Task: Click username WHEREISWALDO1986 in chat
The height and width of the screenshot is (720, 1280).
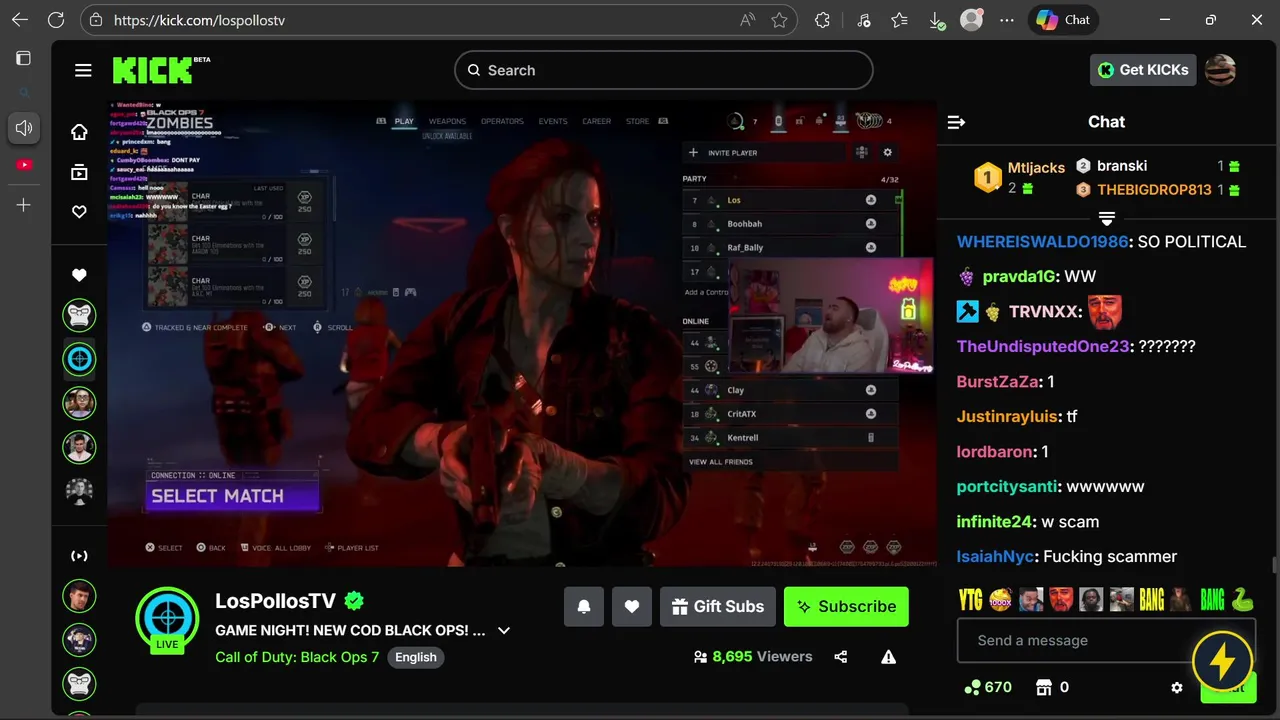Action: (1042, 242)
